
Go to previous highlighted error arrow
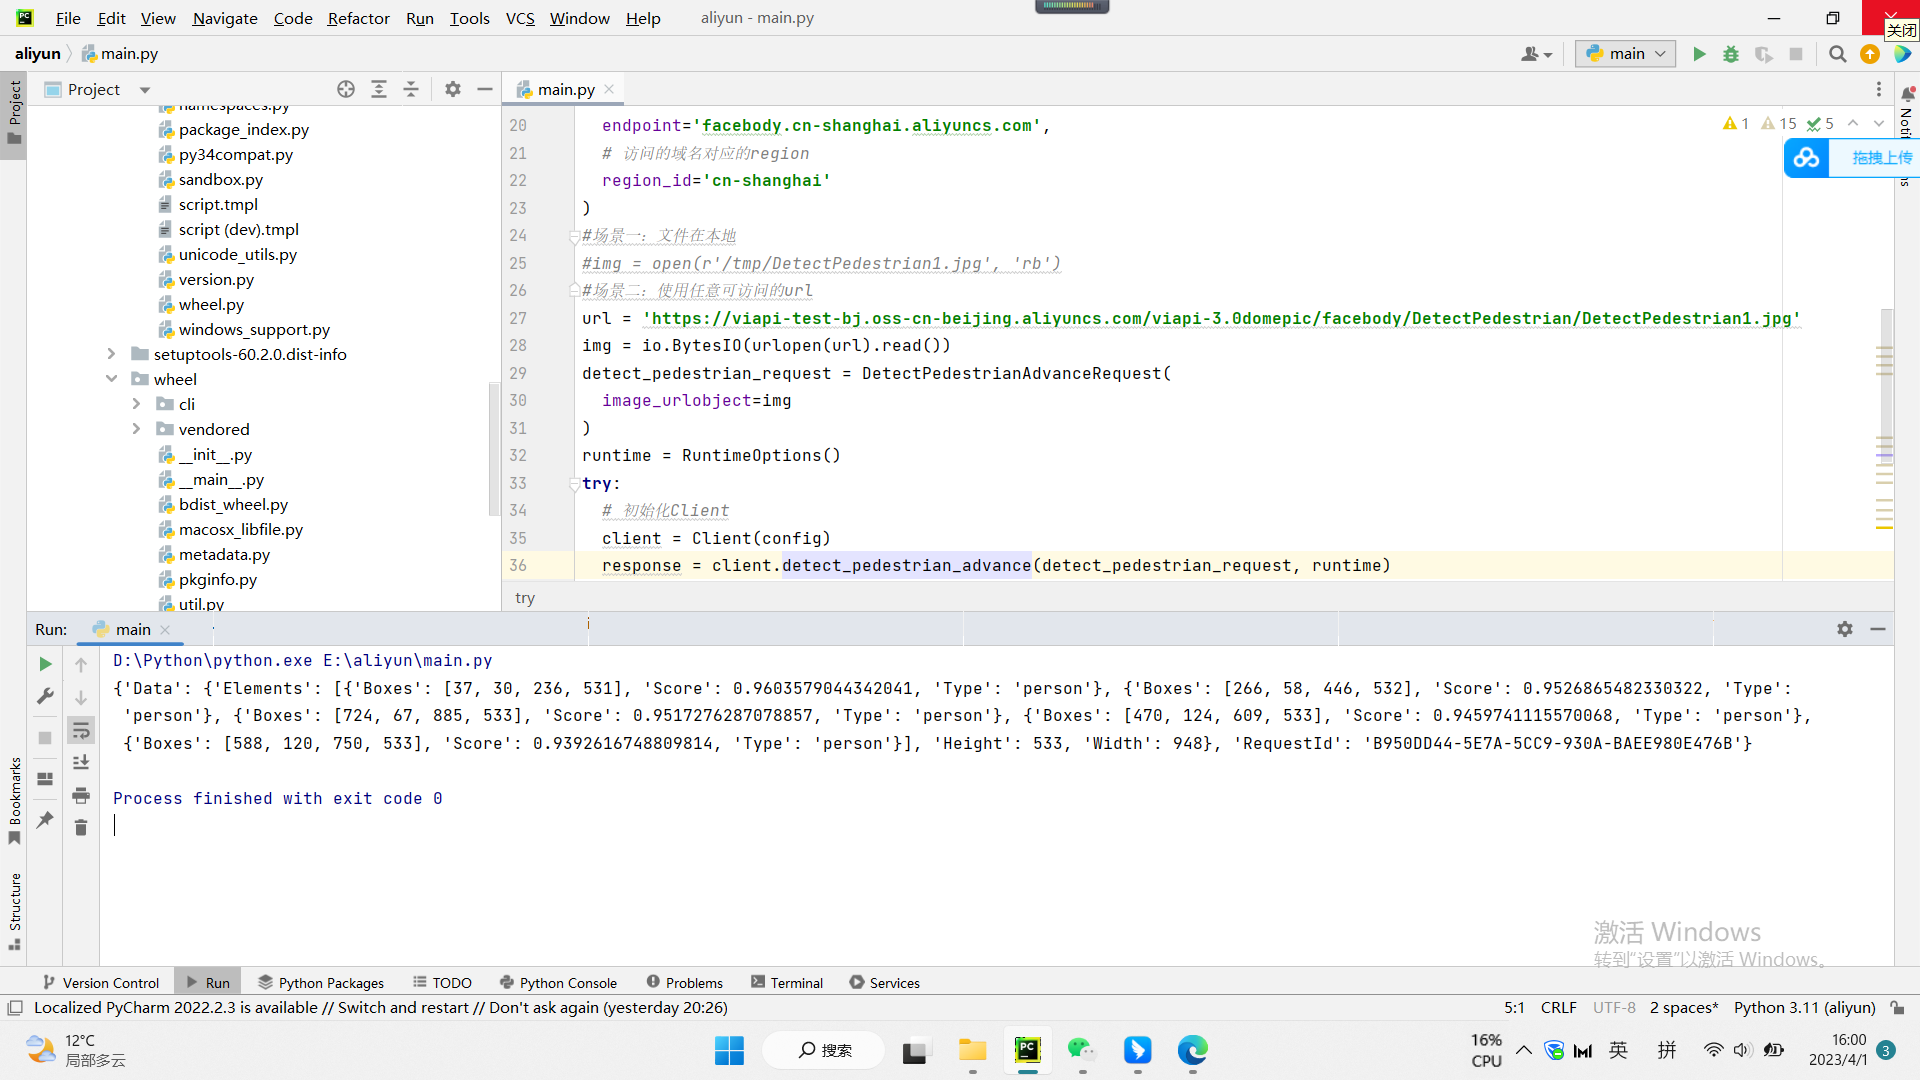coord(1853,123)
